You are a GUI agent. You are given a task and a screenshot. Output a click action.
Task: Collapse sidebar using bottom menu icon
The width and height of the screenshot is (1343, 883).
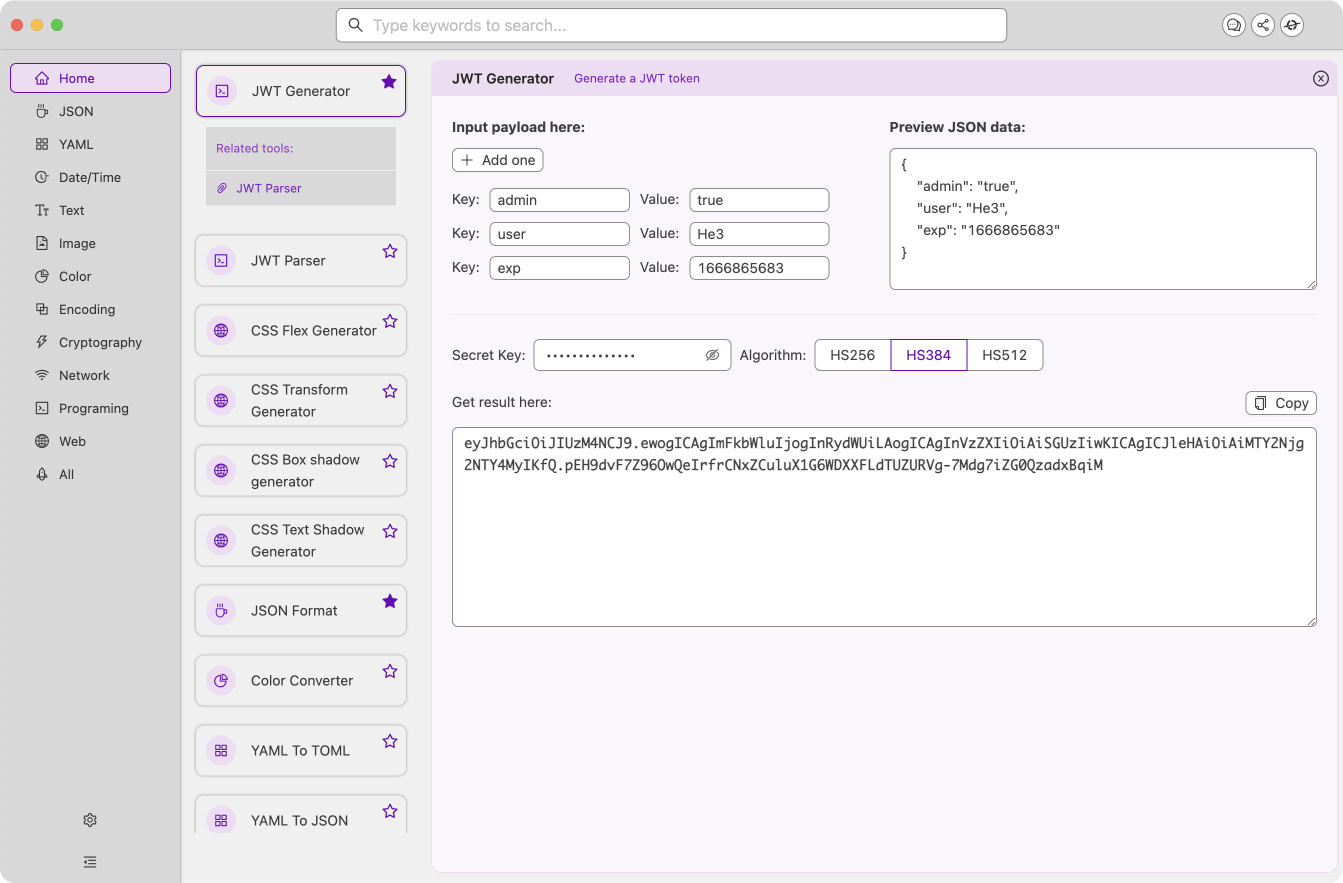(x=90, y=861)
